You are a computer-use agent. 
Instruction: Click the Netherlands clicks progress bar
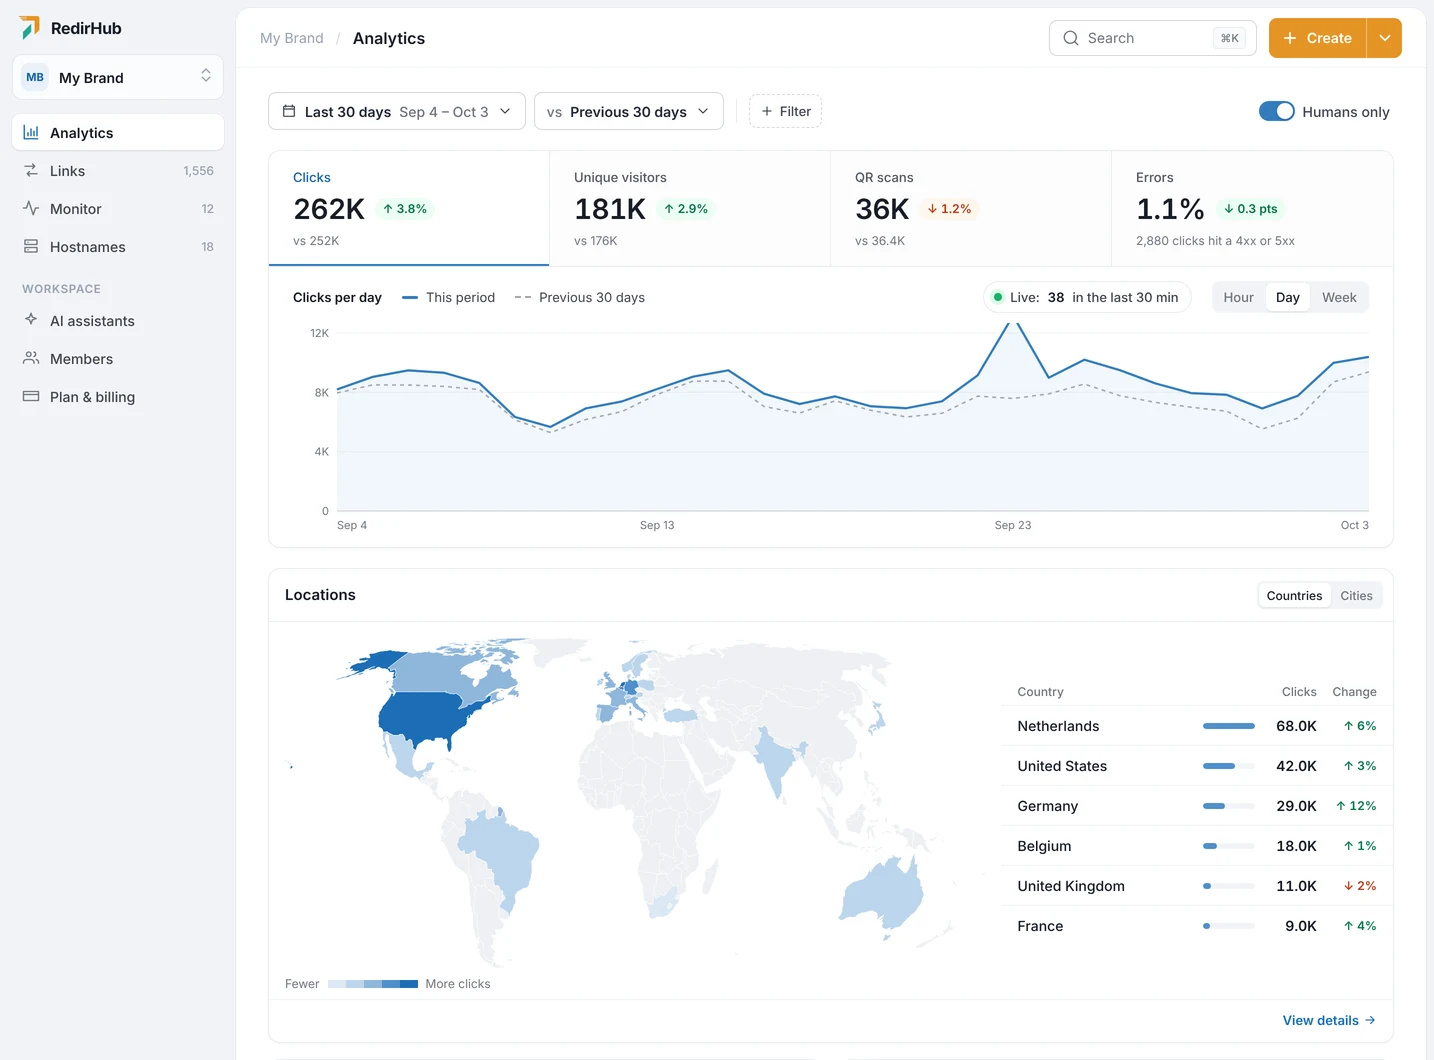coord(1229,726)
